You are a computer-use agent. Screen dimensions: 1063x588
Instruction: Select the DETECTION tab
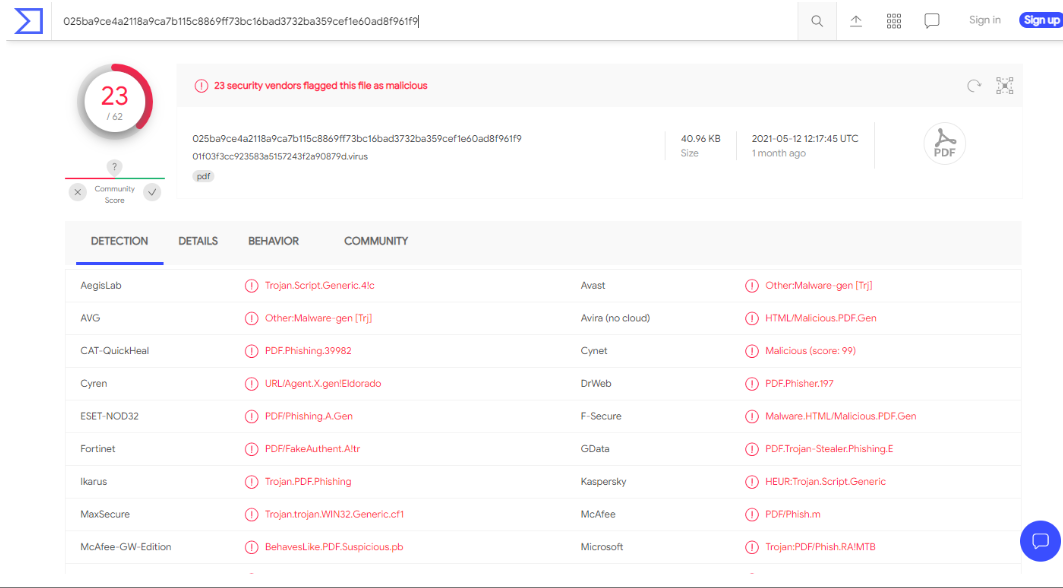tap(119, 241)
